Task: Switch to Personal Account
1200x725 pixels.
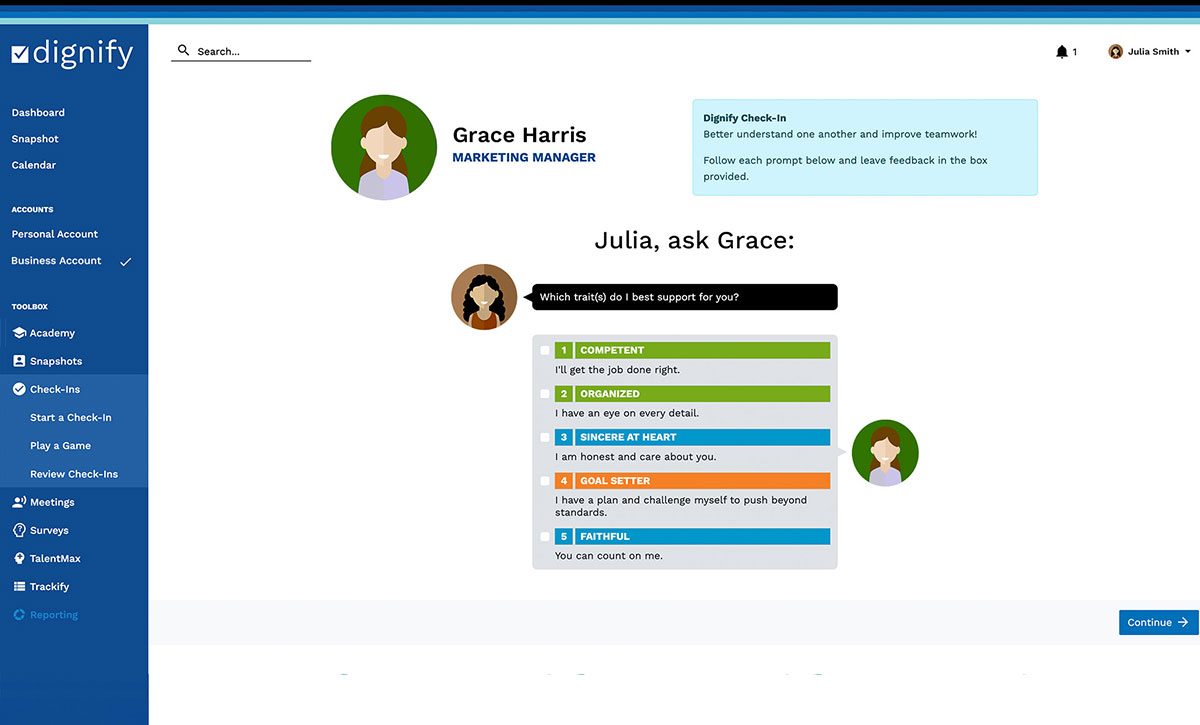Action: coord(55,234)
